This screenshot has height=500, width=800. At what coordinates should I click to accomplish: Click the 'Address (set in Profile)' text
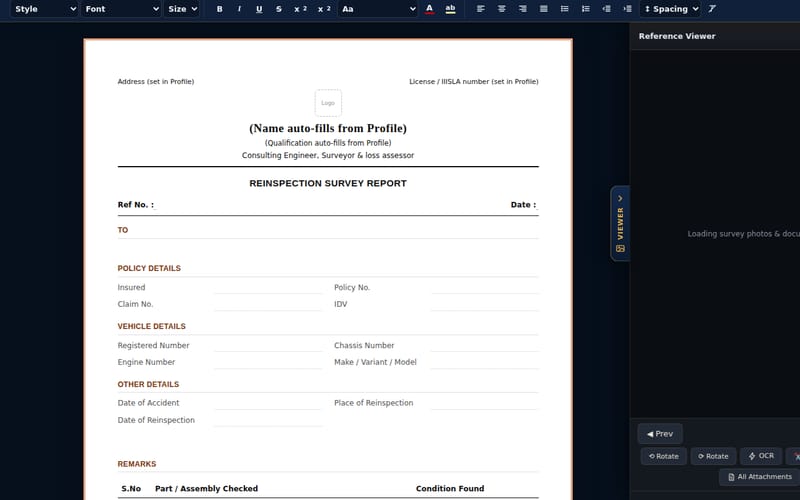tap(156, 82)
